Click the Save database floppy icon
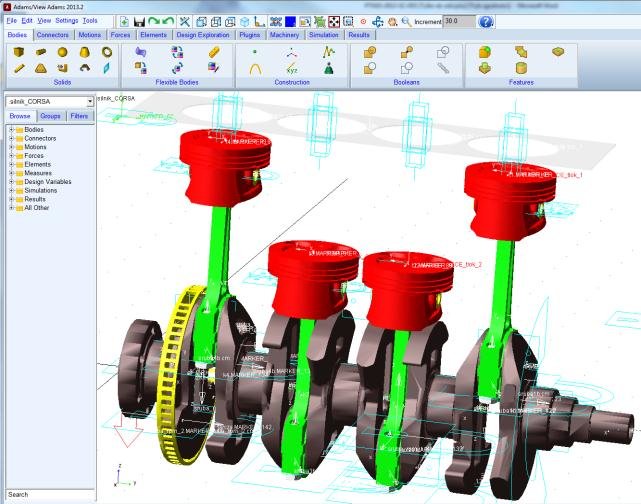641x504 pixels. click(139, 22)
